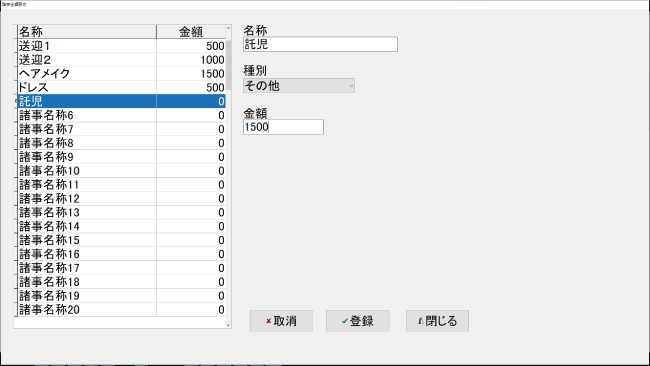Select the 諸事名称15 row
This screenshot has width=650, height=366.
tap(121, 240)
